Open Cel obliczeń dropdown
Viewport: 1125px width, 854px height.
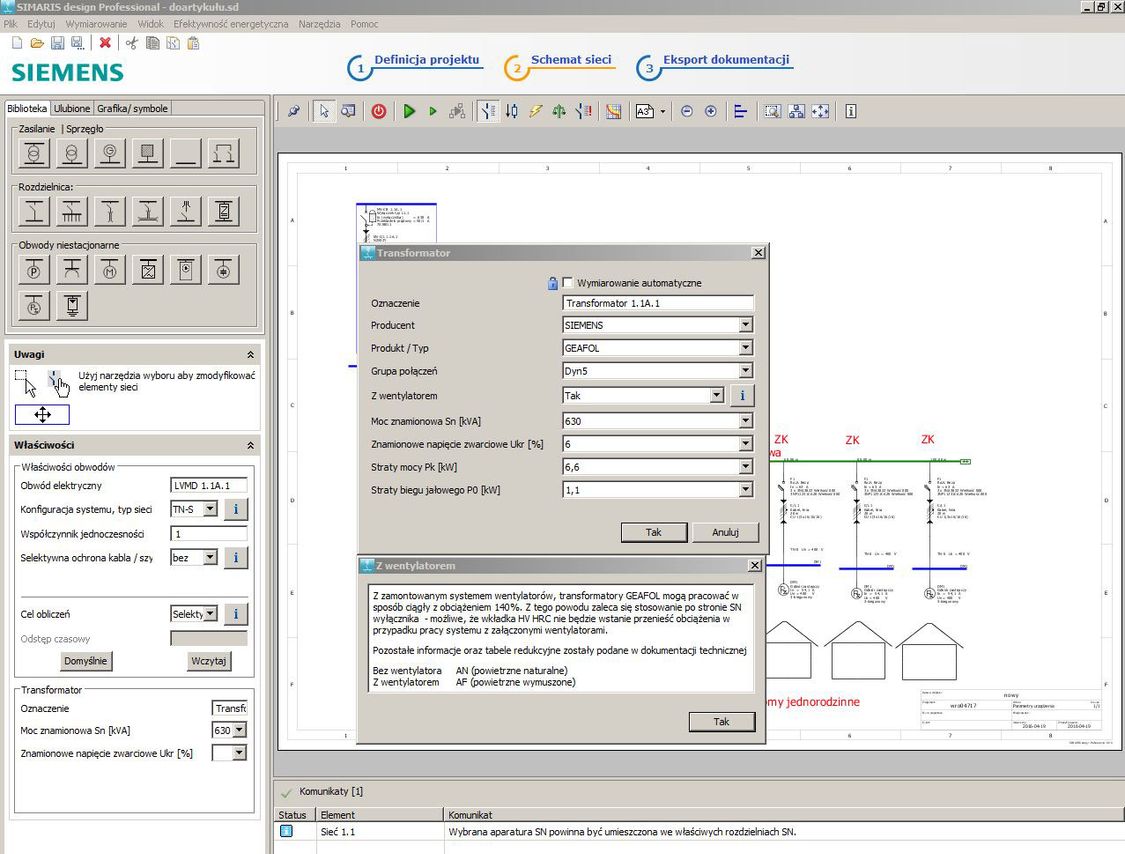coord(210,614)
